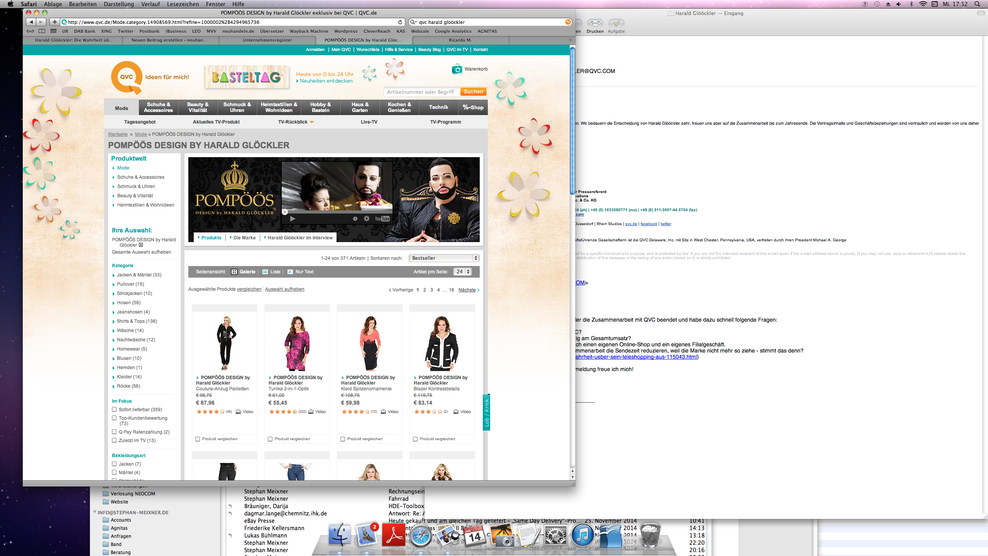The height and width of the screenshot is (556, 988).
Task: Open Schuhe & Accessoires navigation tab
Action: (158, 107)
